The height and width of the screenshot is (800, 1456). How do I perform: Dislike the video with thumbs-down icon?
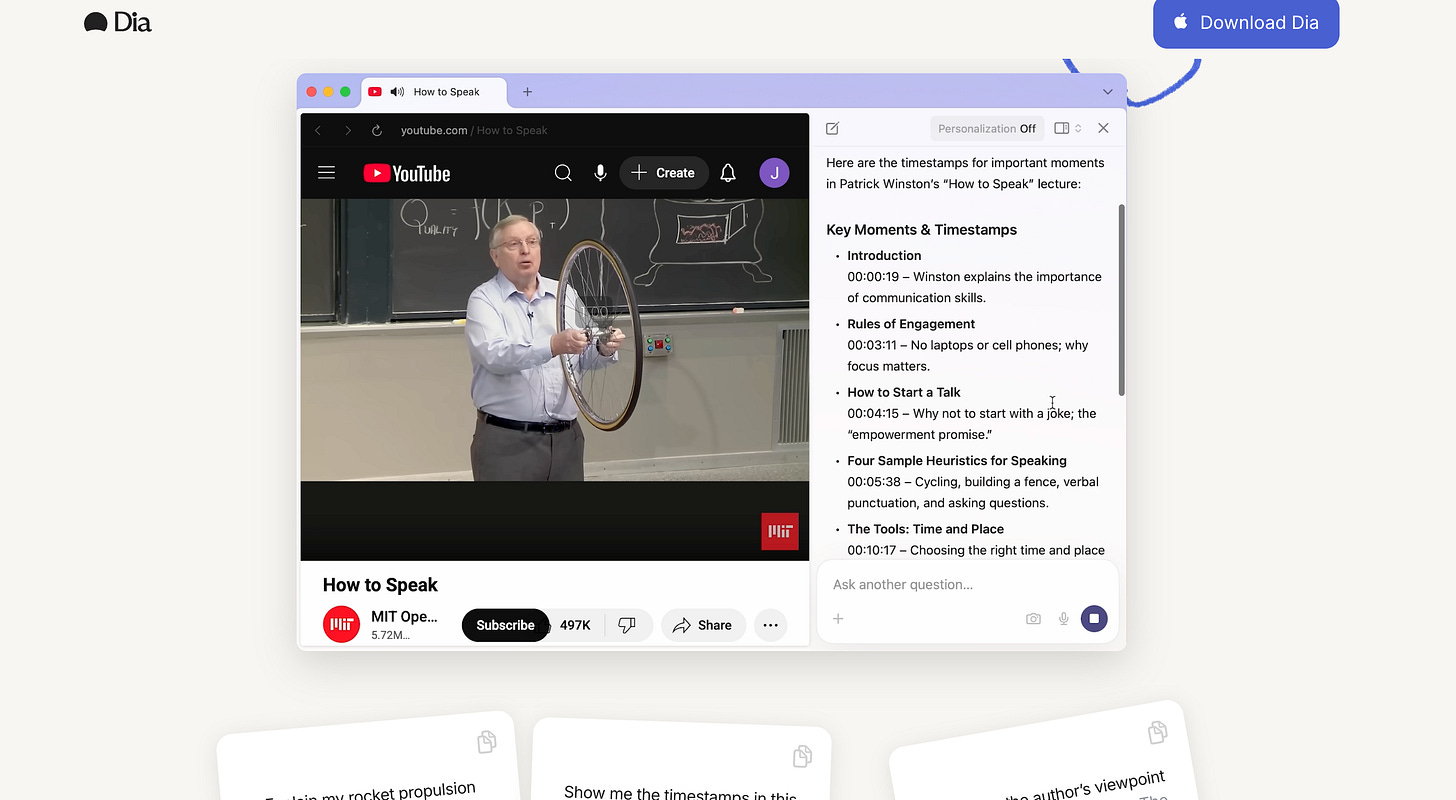pyautogui.click(x=627, y=625)
